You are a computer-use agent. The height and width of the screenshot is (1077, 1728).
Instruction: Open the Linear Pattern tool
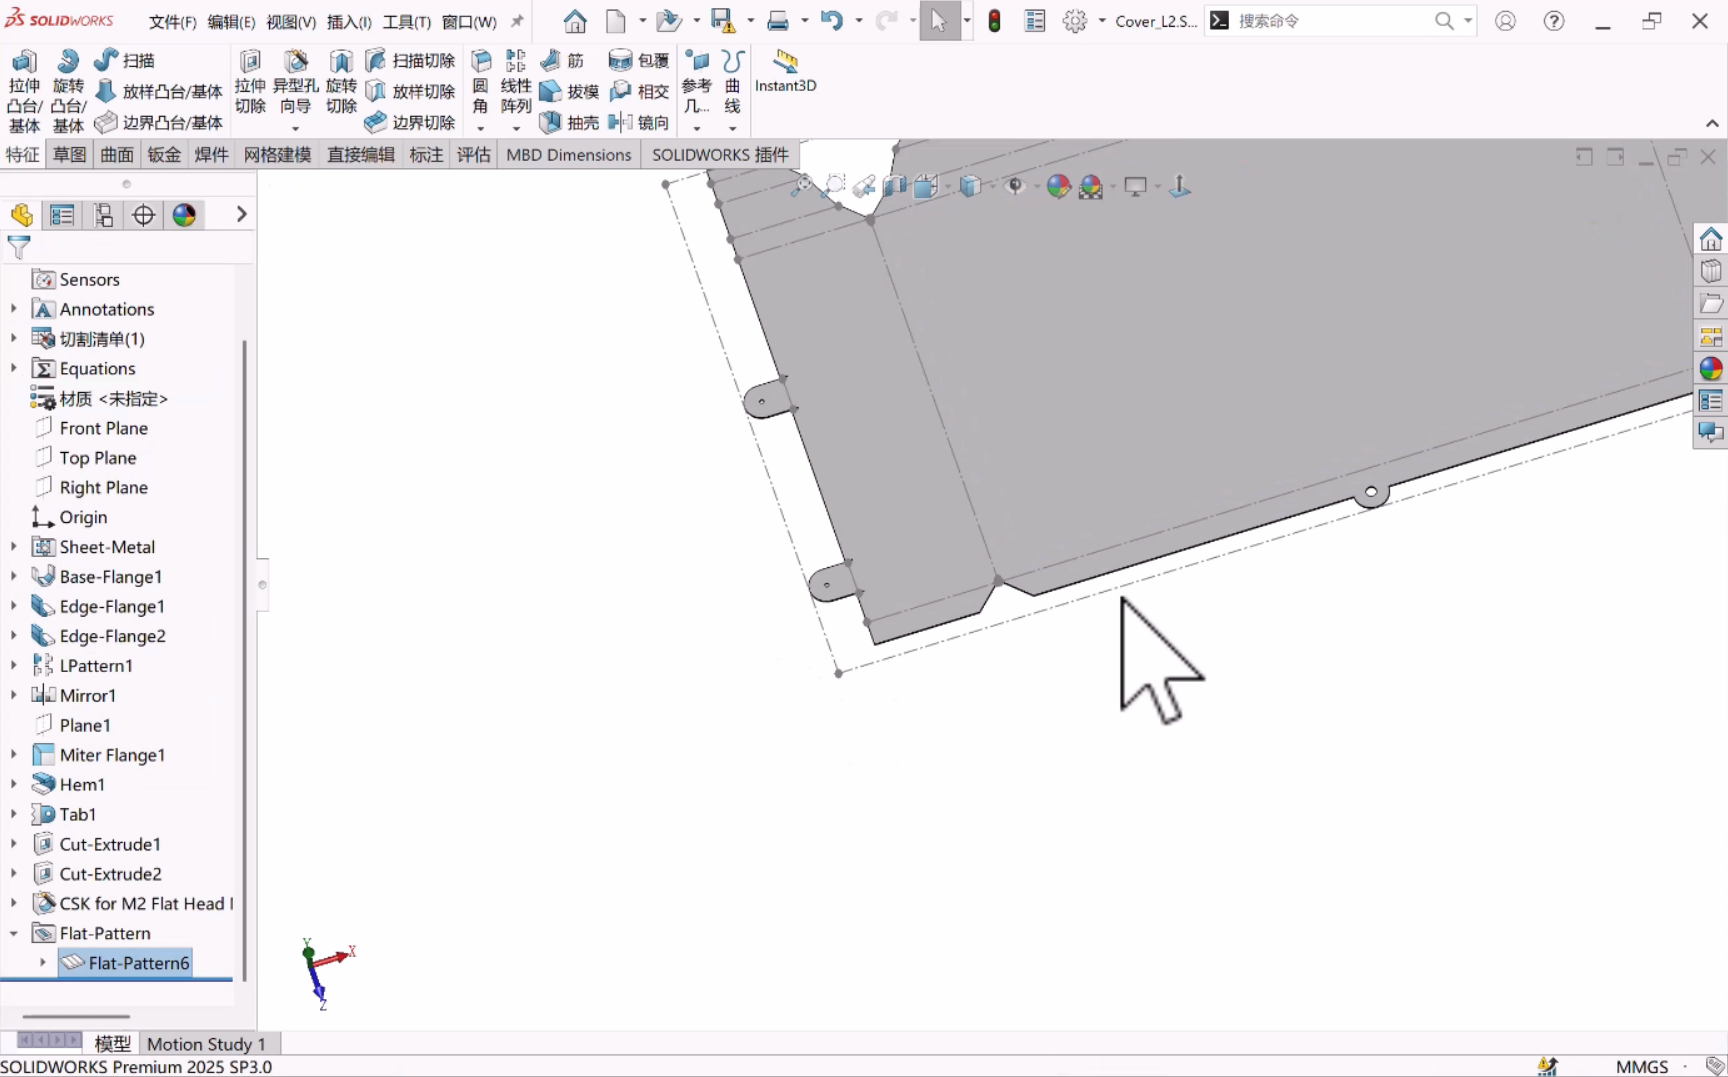[516, 63]
